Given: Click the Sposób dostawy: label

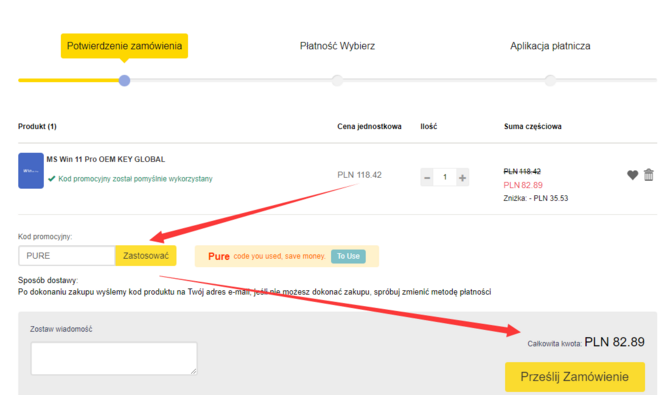Looking at the screenshot, I should tap(48, 280).
